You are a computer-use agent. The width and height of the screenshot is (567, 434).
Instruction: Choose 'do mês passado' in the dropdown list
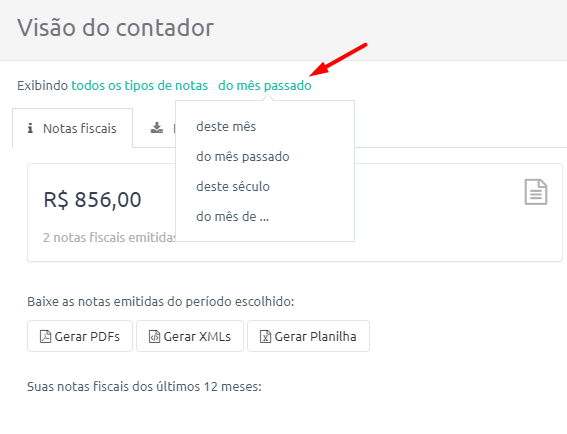tap(243, 157)
